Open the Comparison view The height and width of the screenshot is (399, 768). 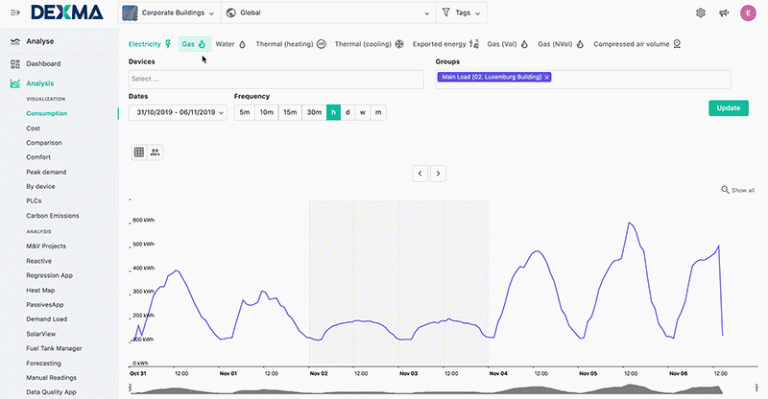click(44, 143)
